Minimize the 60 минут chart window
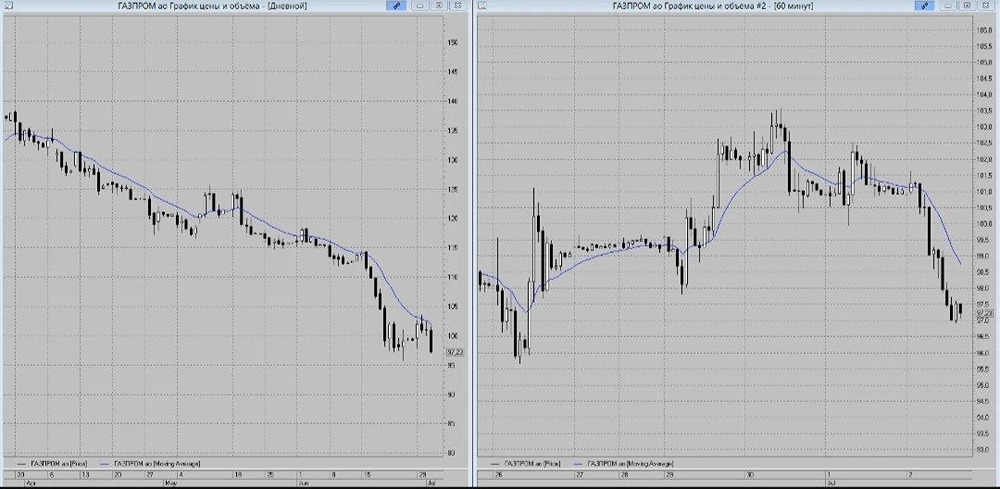This screenshot has height=489, width=1000. coord(948,5)
